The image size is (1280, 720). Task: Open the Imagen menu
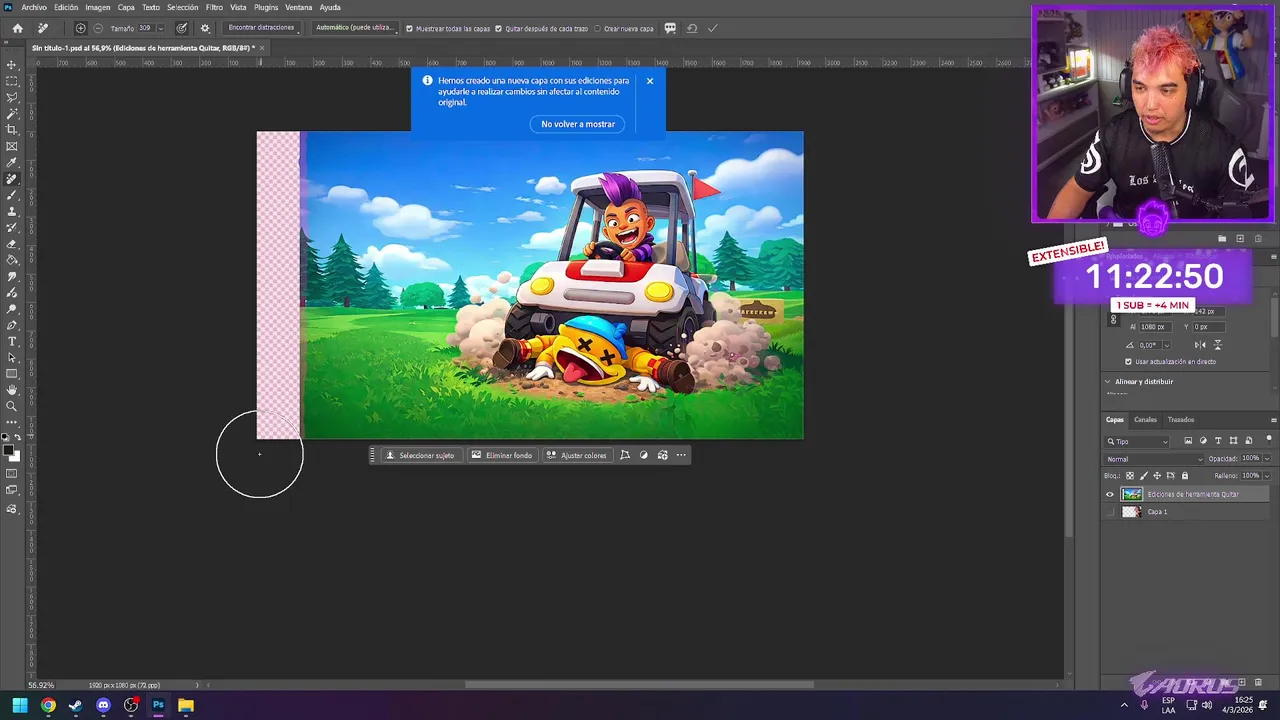pyautogui.click(x=98, y=7)
